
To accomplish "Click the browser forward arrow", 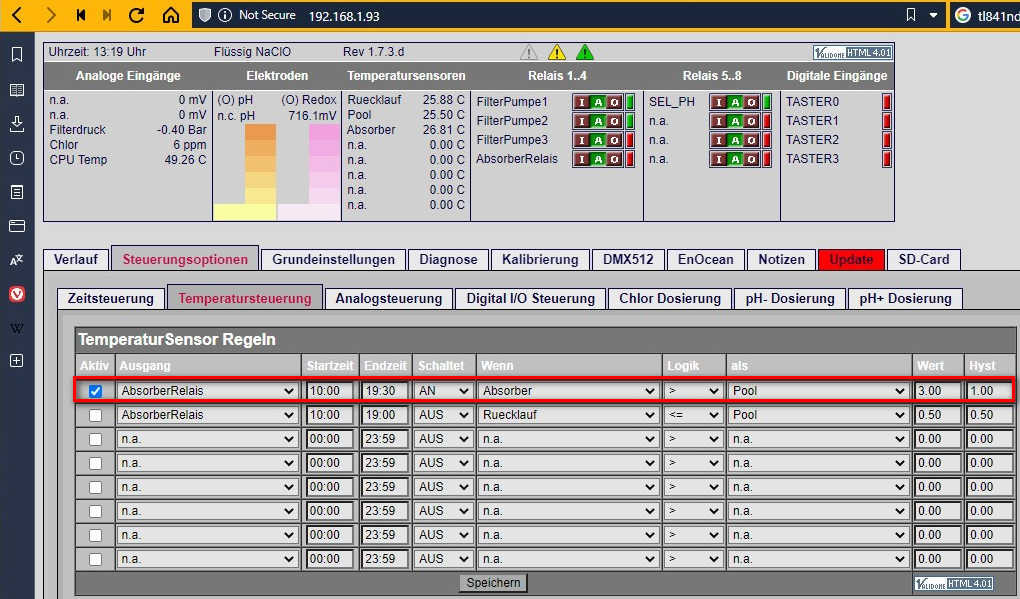I will coord(51,15).
